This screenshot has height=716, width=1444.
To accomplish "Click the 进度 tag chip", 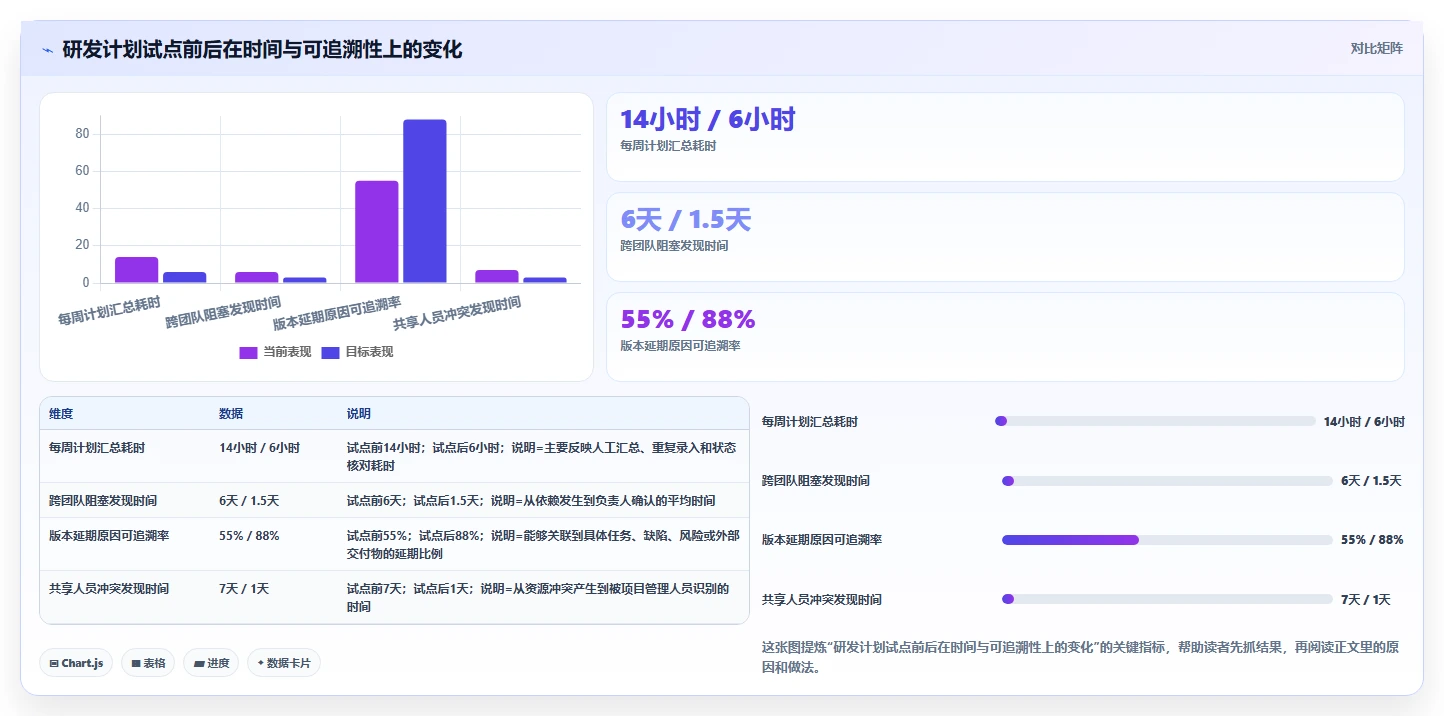I will point(211,663).
